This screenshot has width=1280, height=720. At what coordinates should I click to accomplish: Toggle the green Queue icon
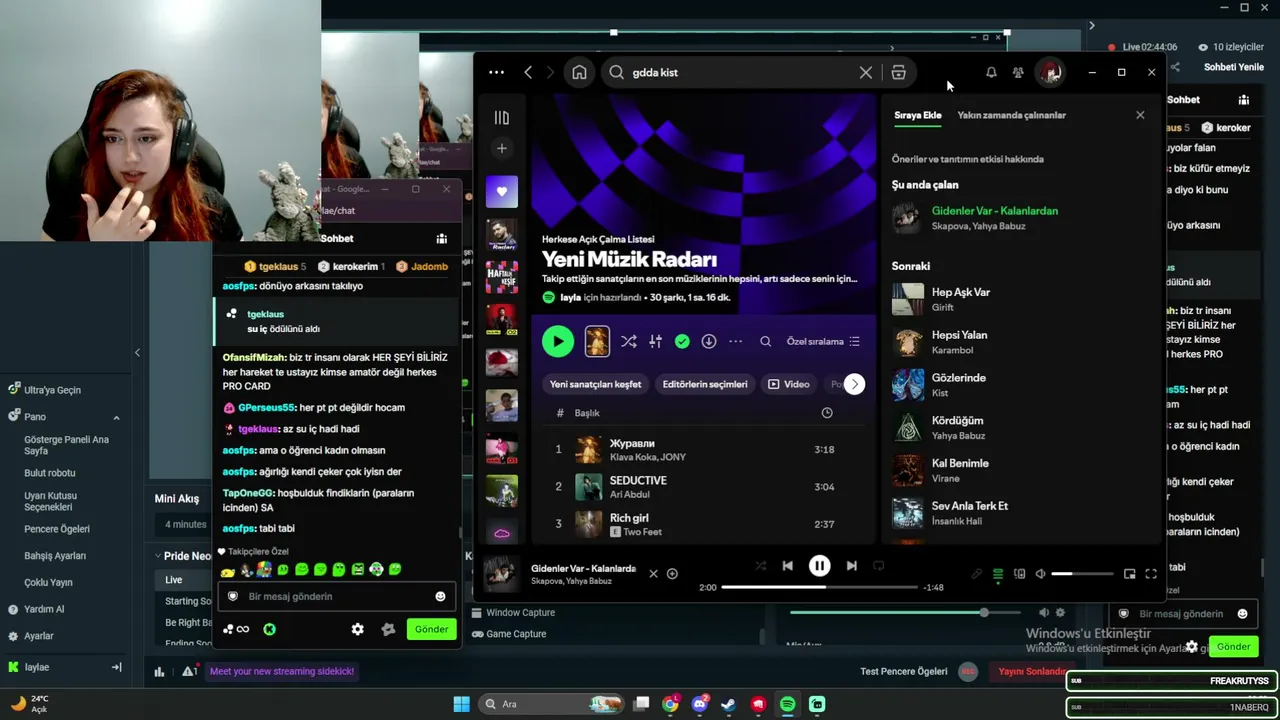(x=997, y=574)
